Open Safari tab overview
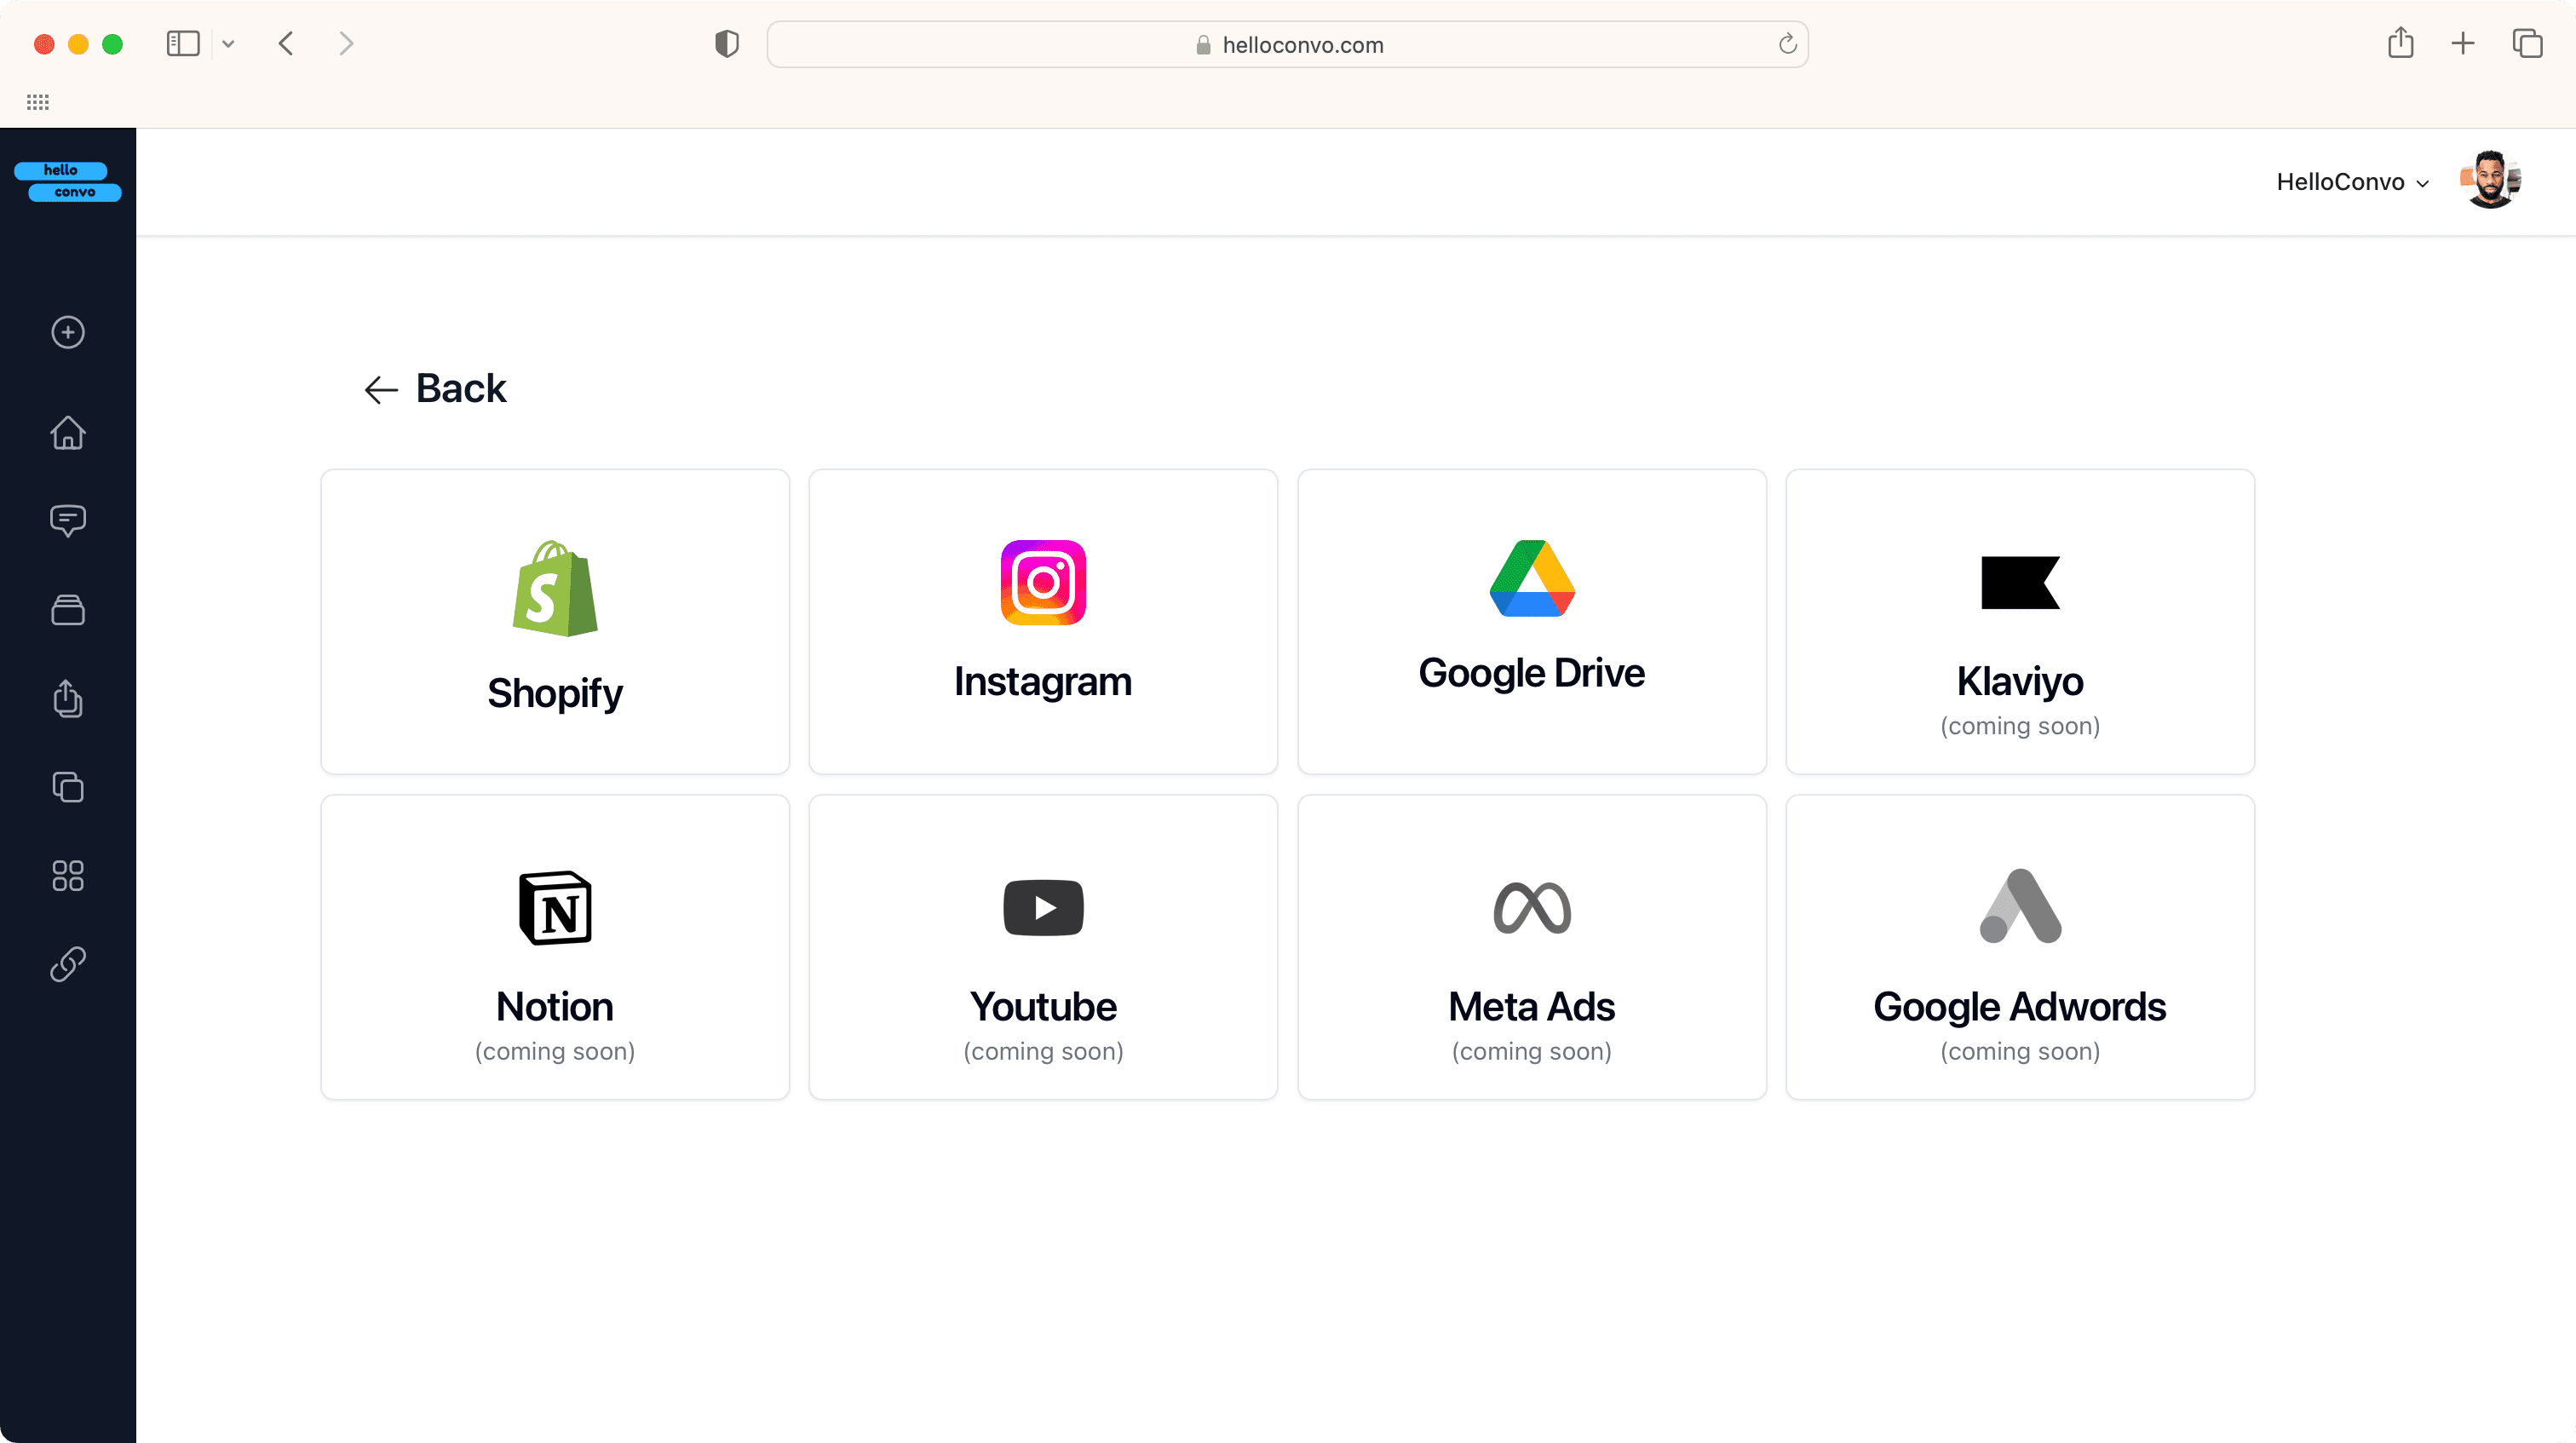The width and height of the screenshot is (2576, 1443). click(x=2527, y=44)
